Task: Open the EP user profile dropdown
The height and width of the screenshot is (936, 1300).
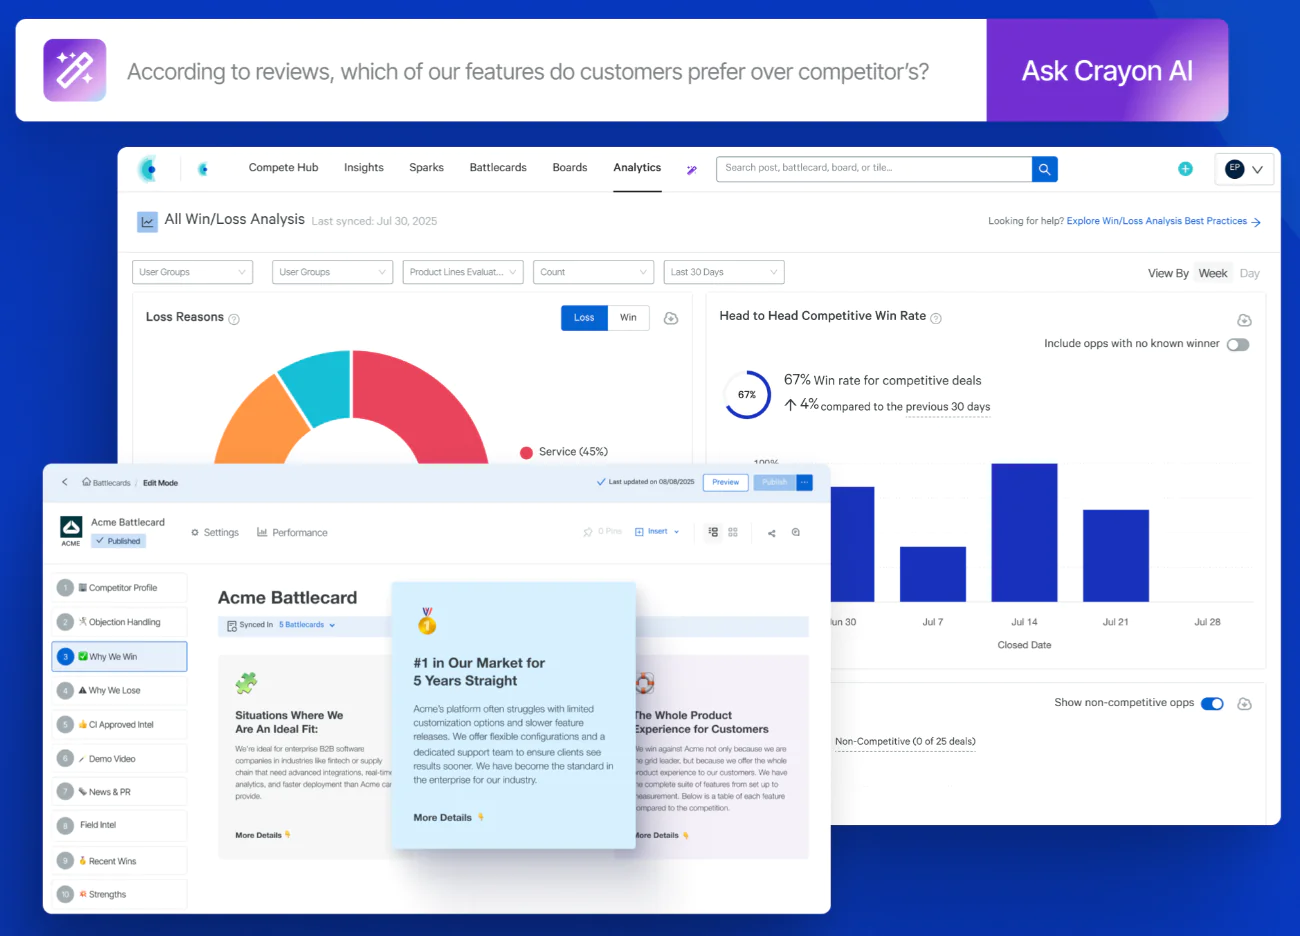Action: click(1245, 169)
